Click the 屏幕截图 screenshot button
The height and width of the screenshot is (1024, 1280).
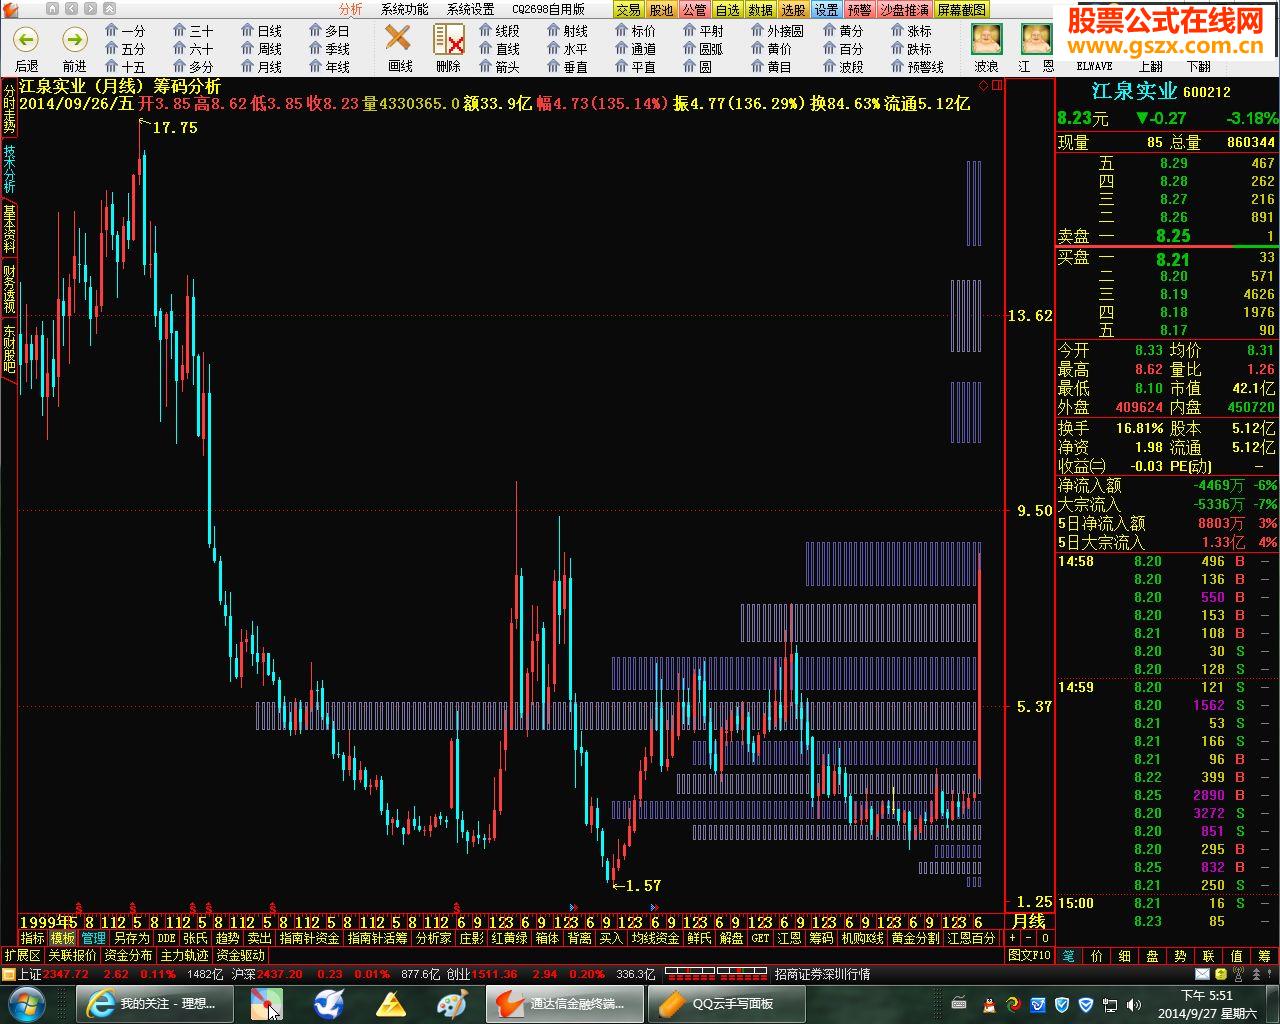[961, 10]
